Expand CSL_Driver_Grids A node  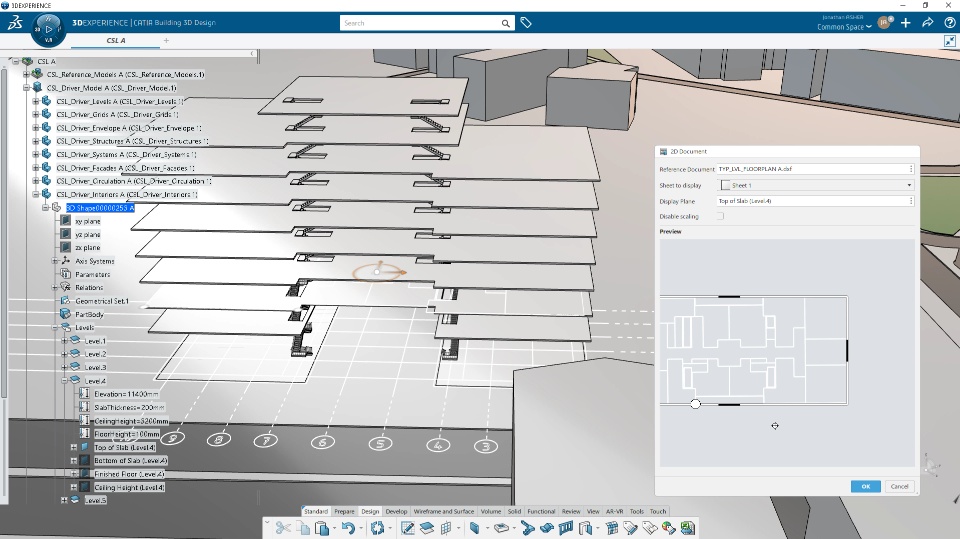pyautogui.click(x=36, y=115)
